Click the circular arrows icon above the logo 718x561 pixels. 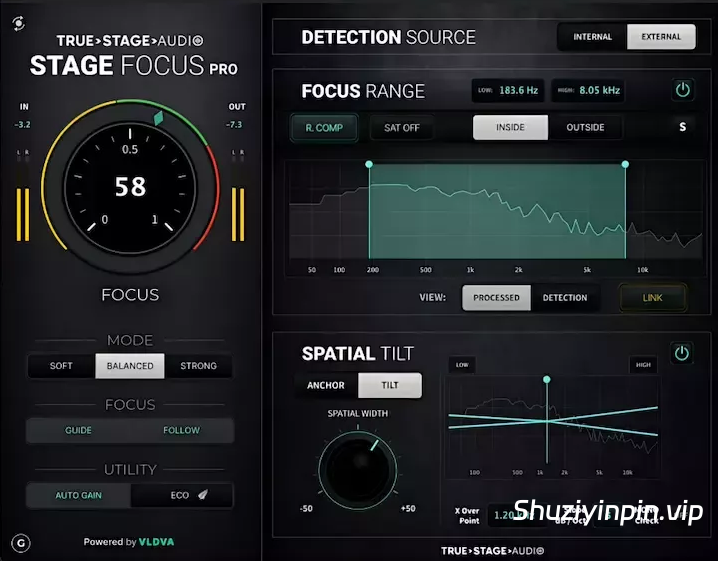point(18,23)
